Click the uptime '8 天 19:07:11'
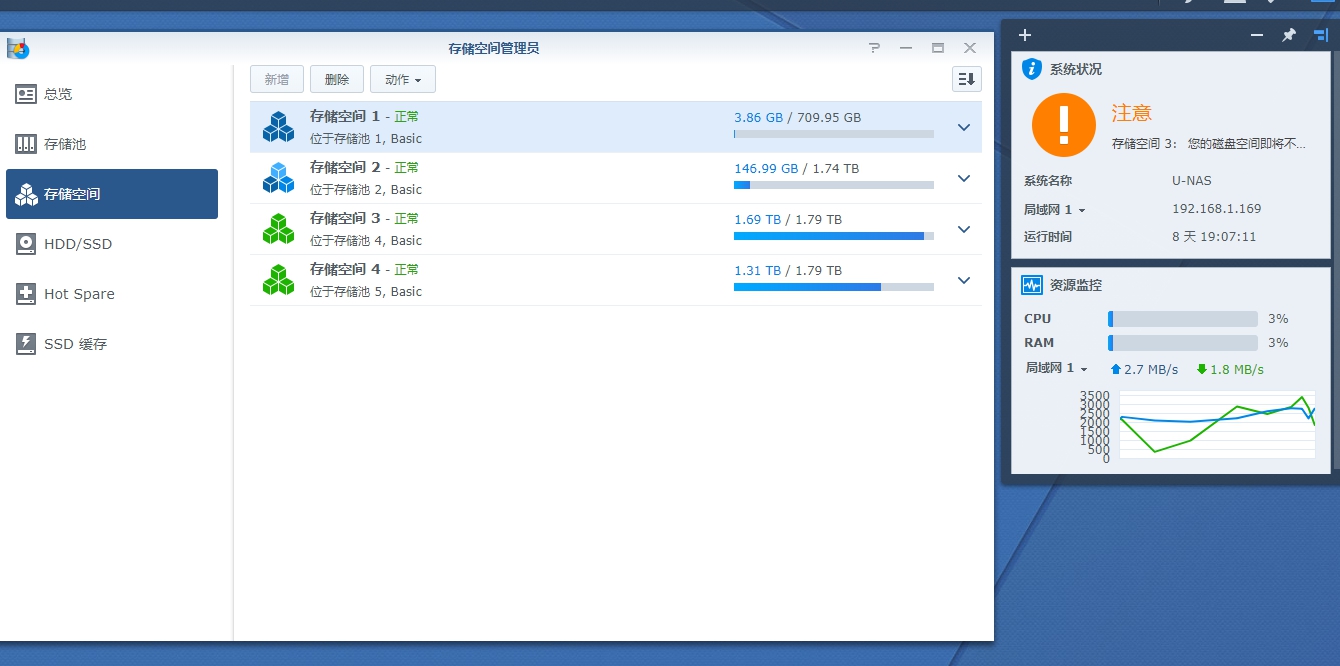Image resolution: width=1340 pixels, height=666 pixels. pos(1214,237)
